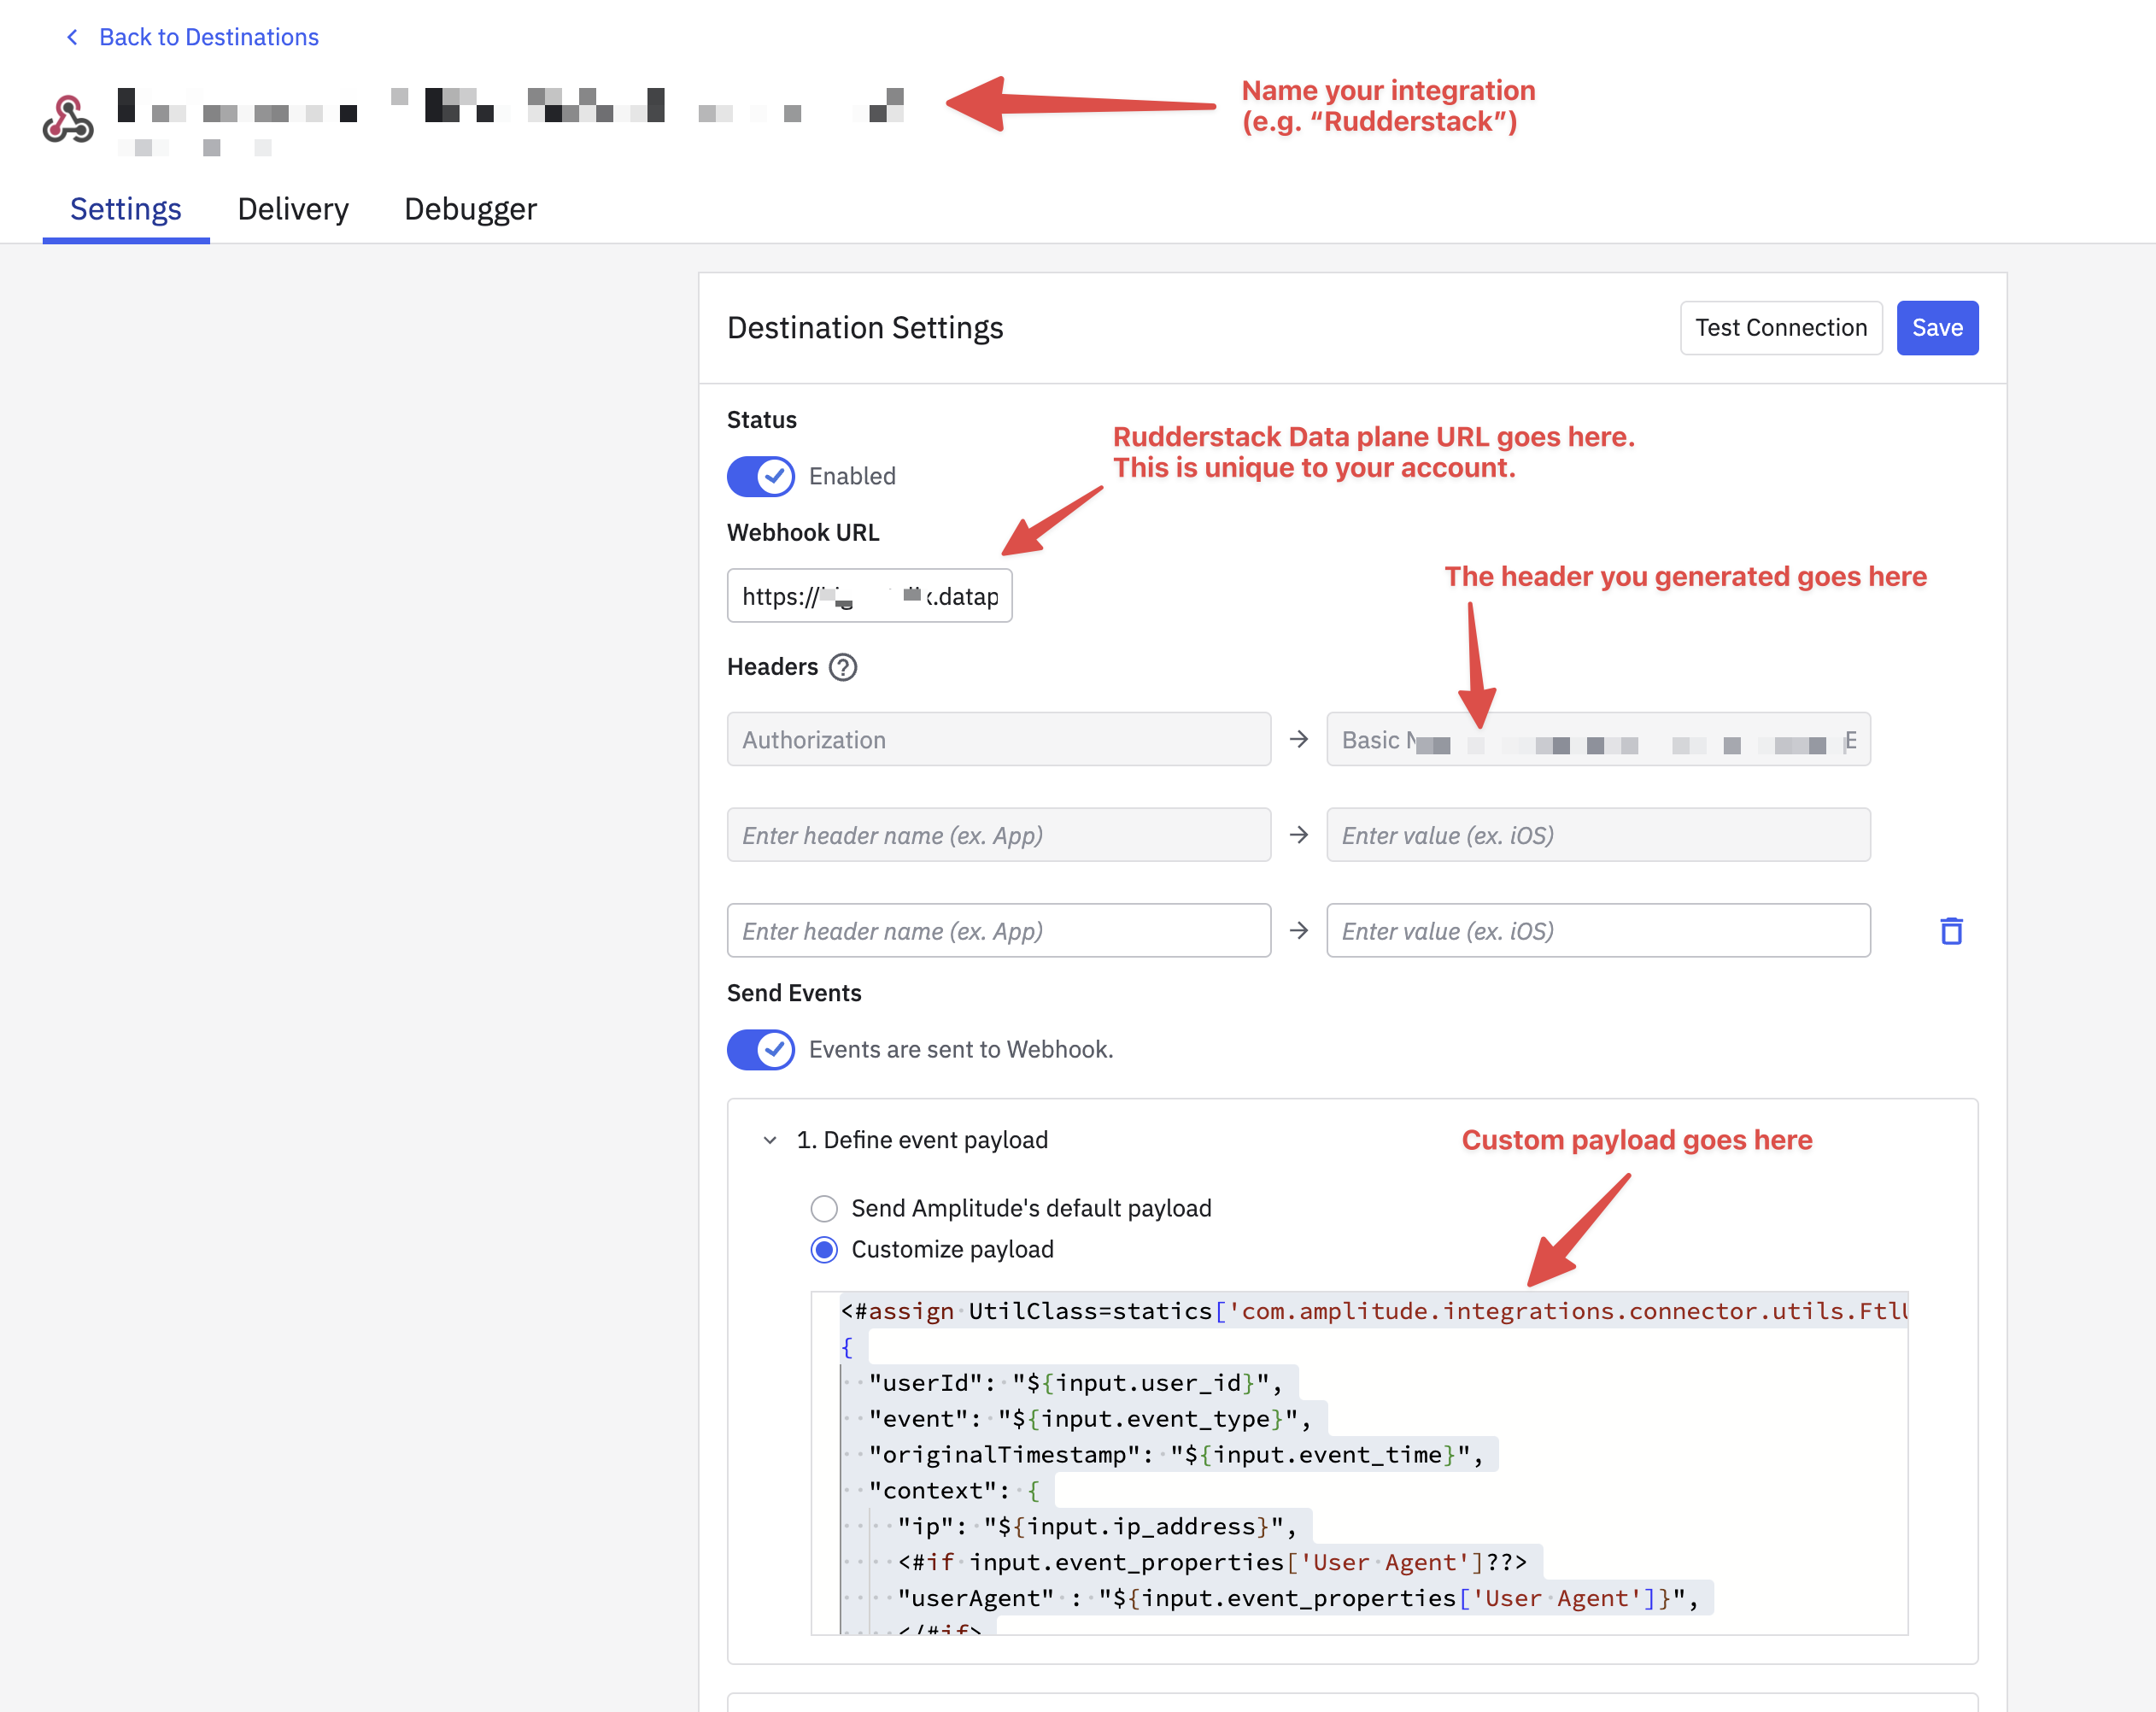Click the Save button
The height and width of the screenshot is (1712, 2156).
[x=1936, y=327]
